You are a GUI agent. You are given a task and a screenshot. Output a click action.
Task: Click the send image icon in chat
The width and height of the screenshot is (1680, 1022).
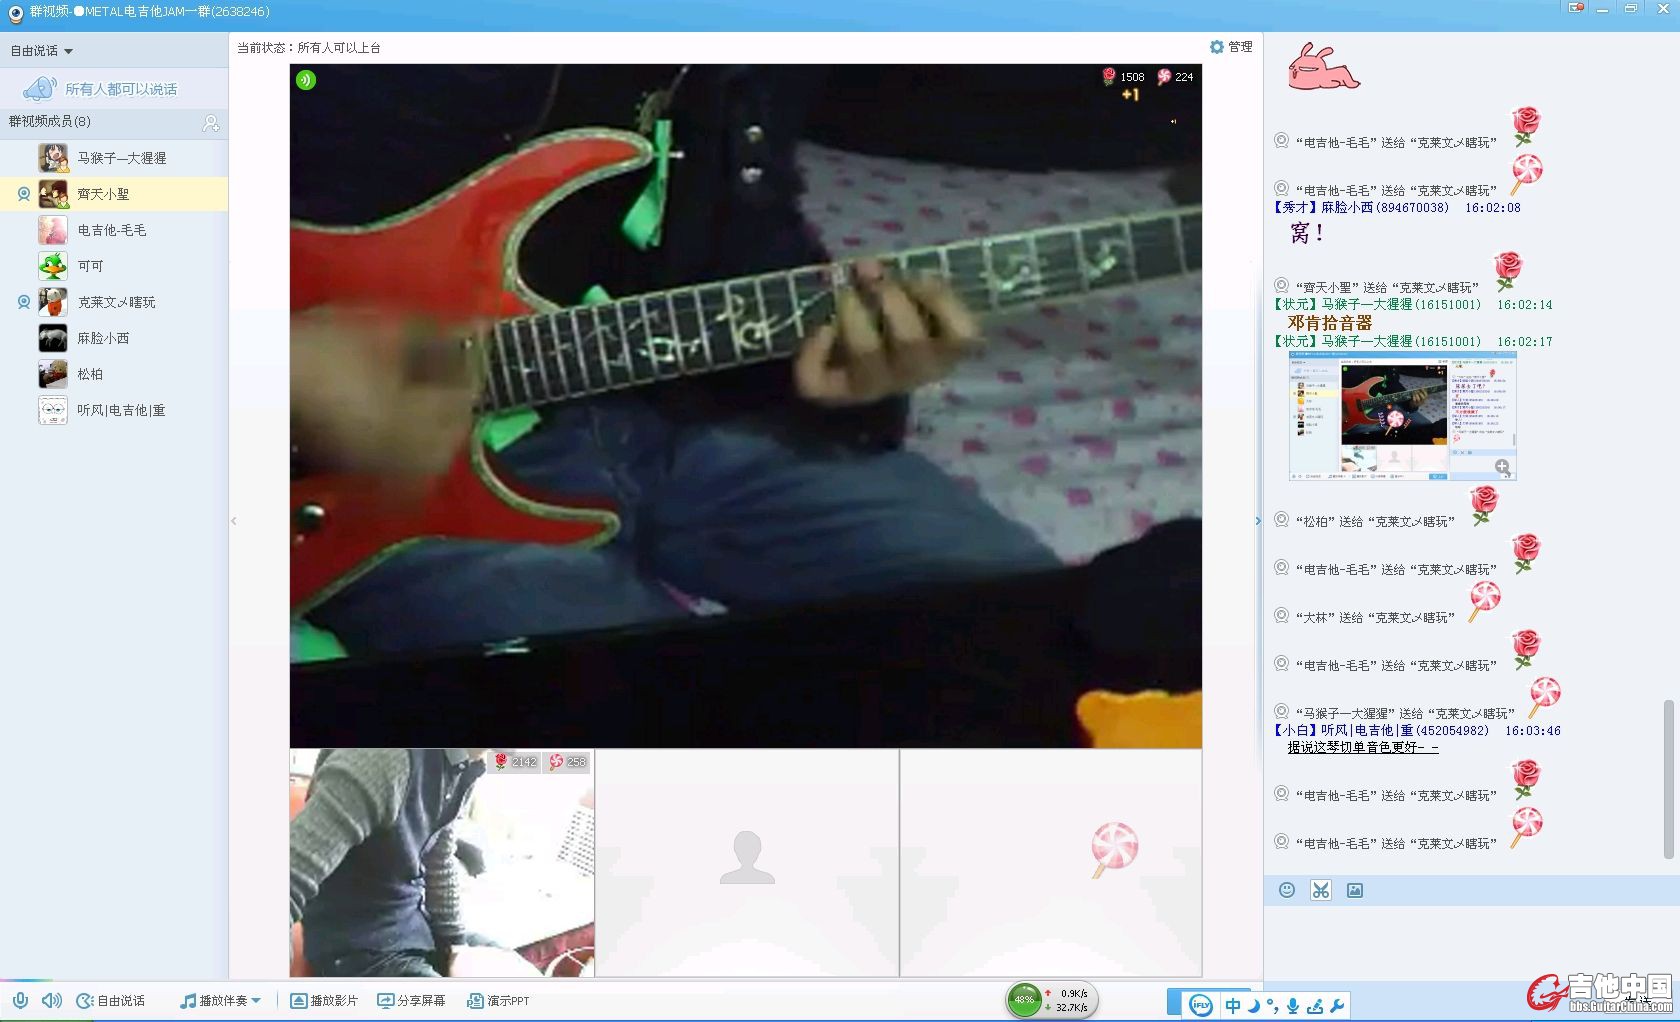[x=1355, y=890]
